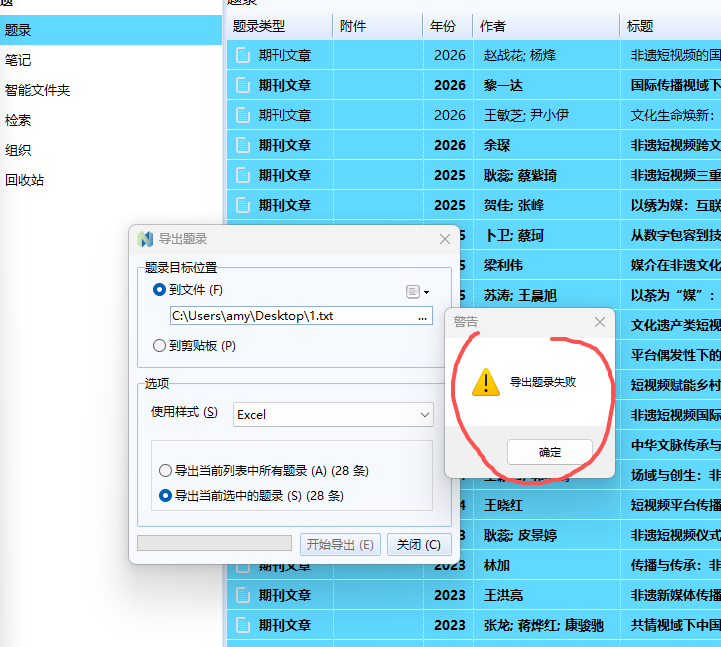Sort by 附件 column header
This screenshot has height=647, width=721.
tap(378, 26)
